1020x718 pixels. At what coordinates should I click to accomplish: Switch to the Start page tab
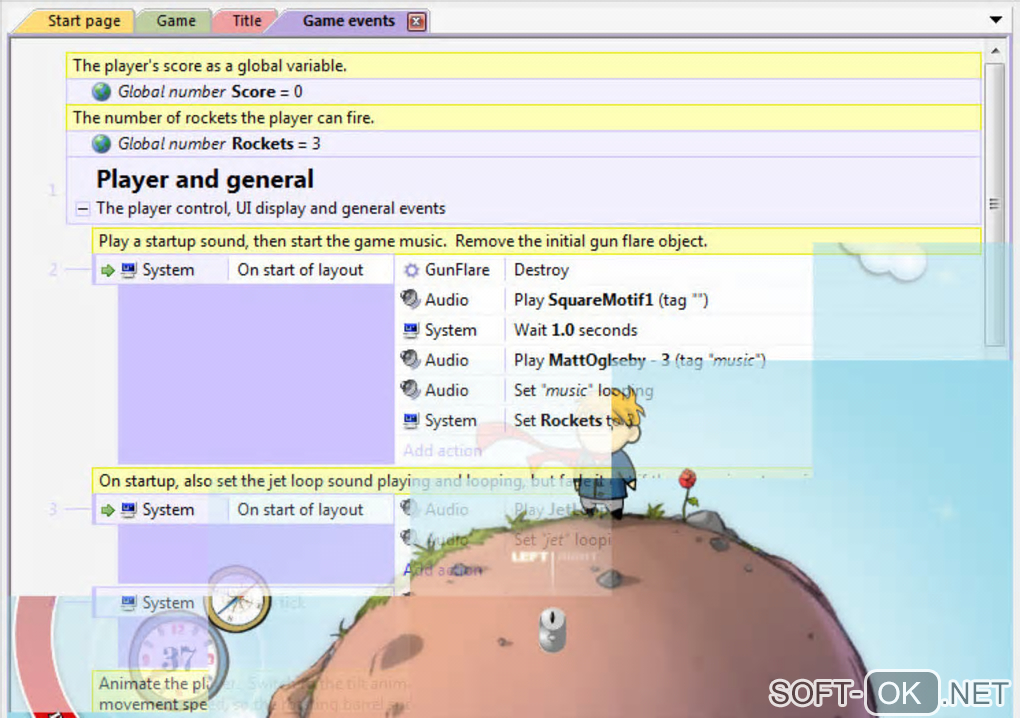point(84,21)
